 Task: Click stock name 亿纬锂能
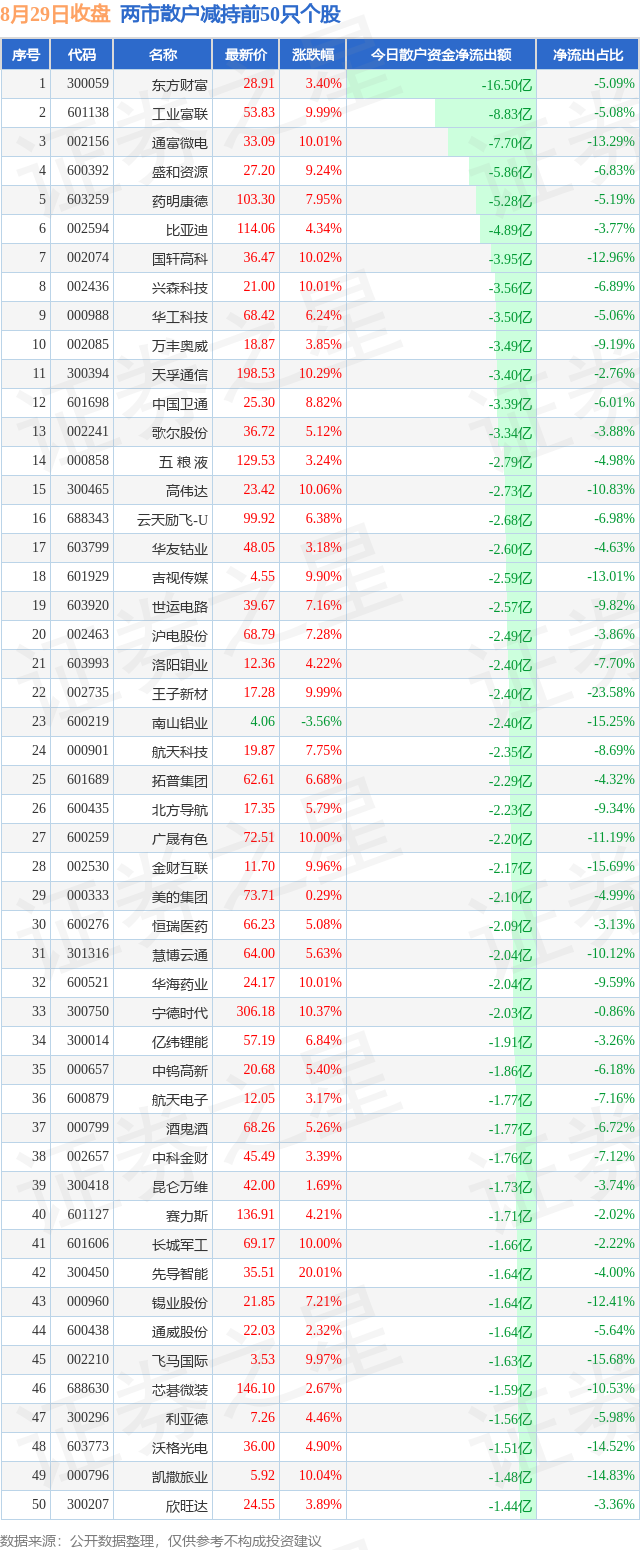point(180,1042)
